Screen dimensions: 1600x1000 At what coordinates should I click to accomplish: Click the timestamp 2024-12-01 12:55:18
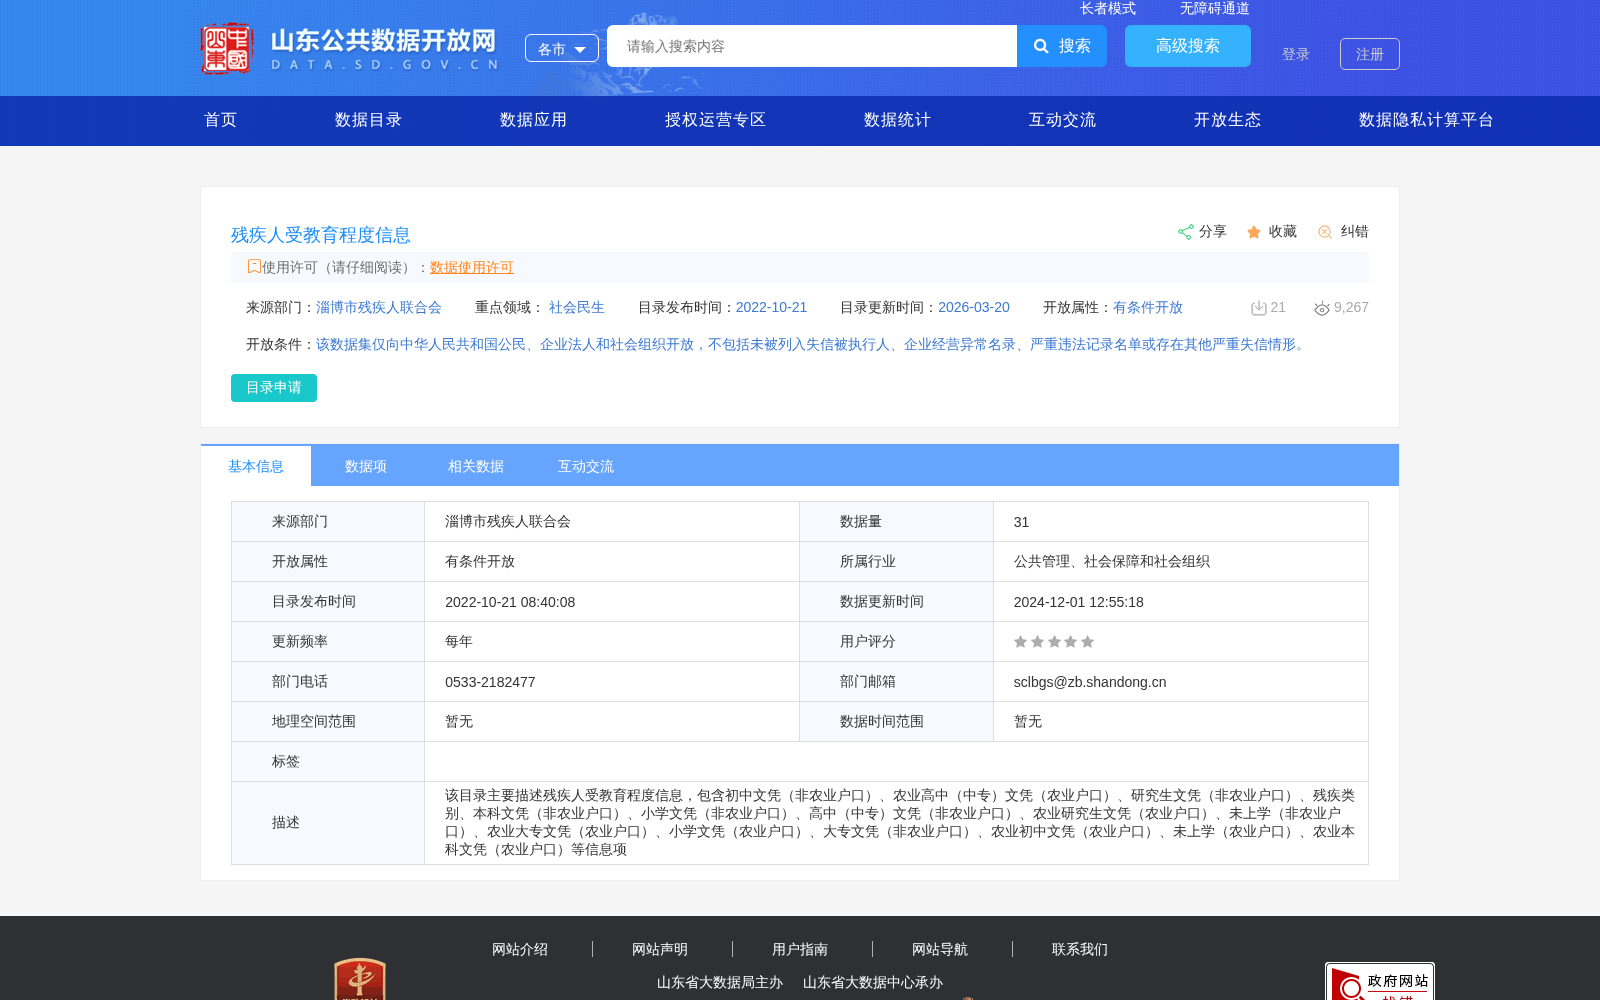(x=1079, y=602)
